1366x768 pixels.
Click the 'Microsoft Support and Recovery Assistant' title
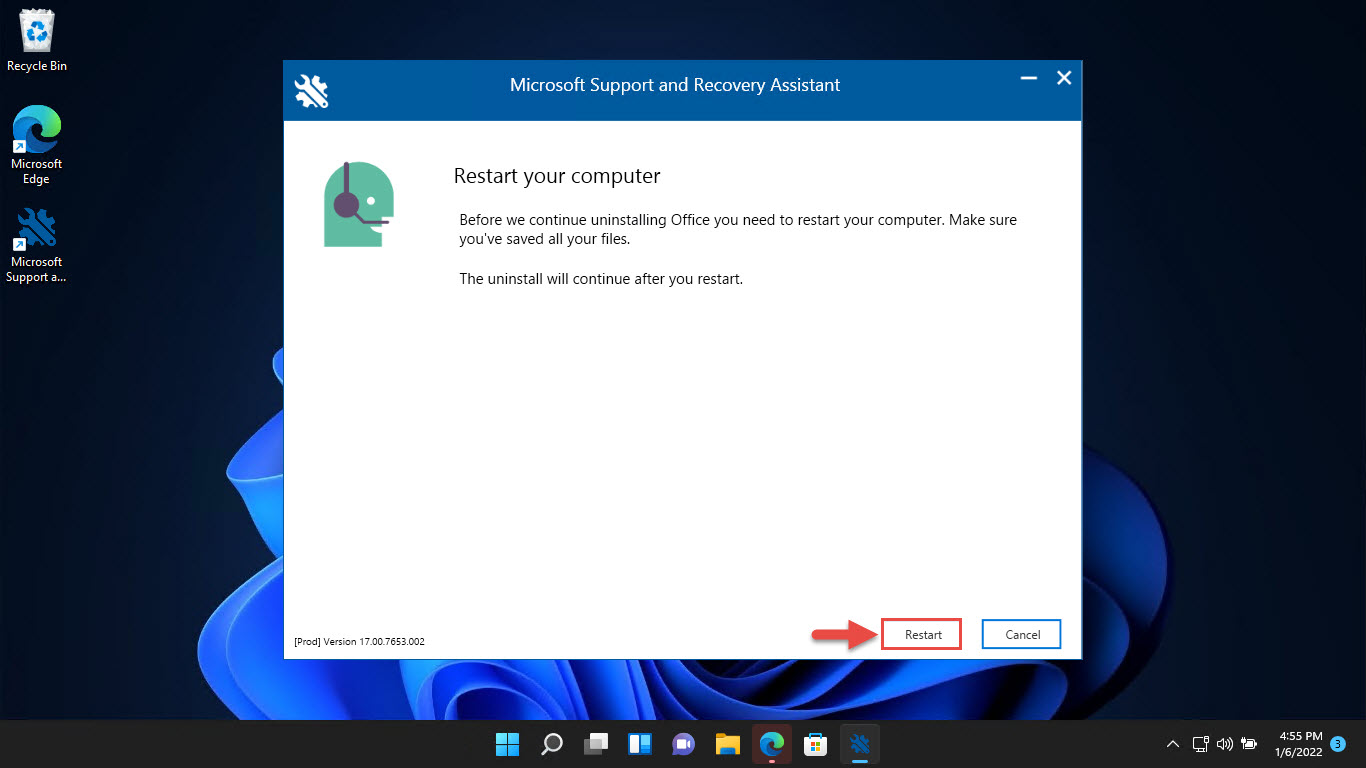(675, 85)
